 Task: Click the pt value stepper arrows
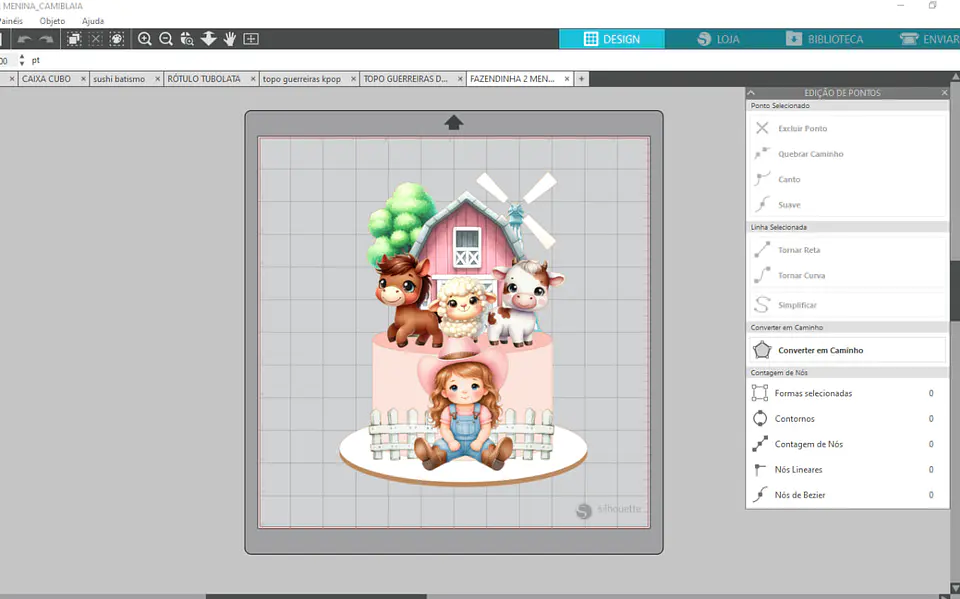pos(22,60)
